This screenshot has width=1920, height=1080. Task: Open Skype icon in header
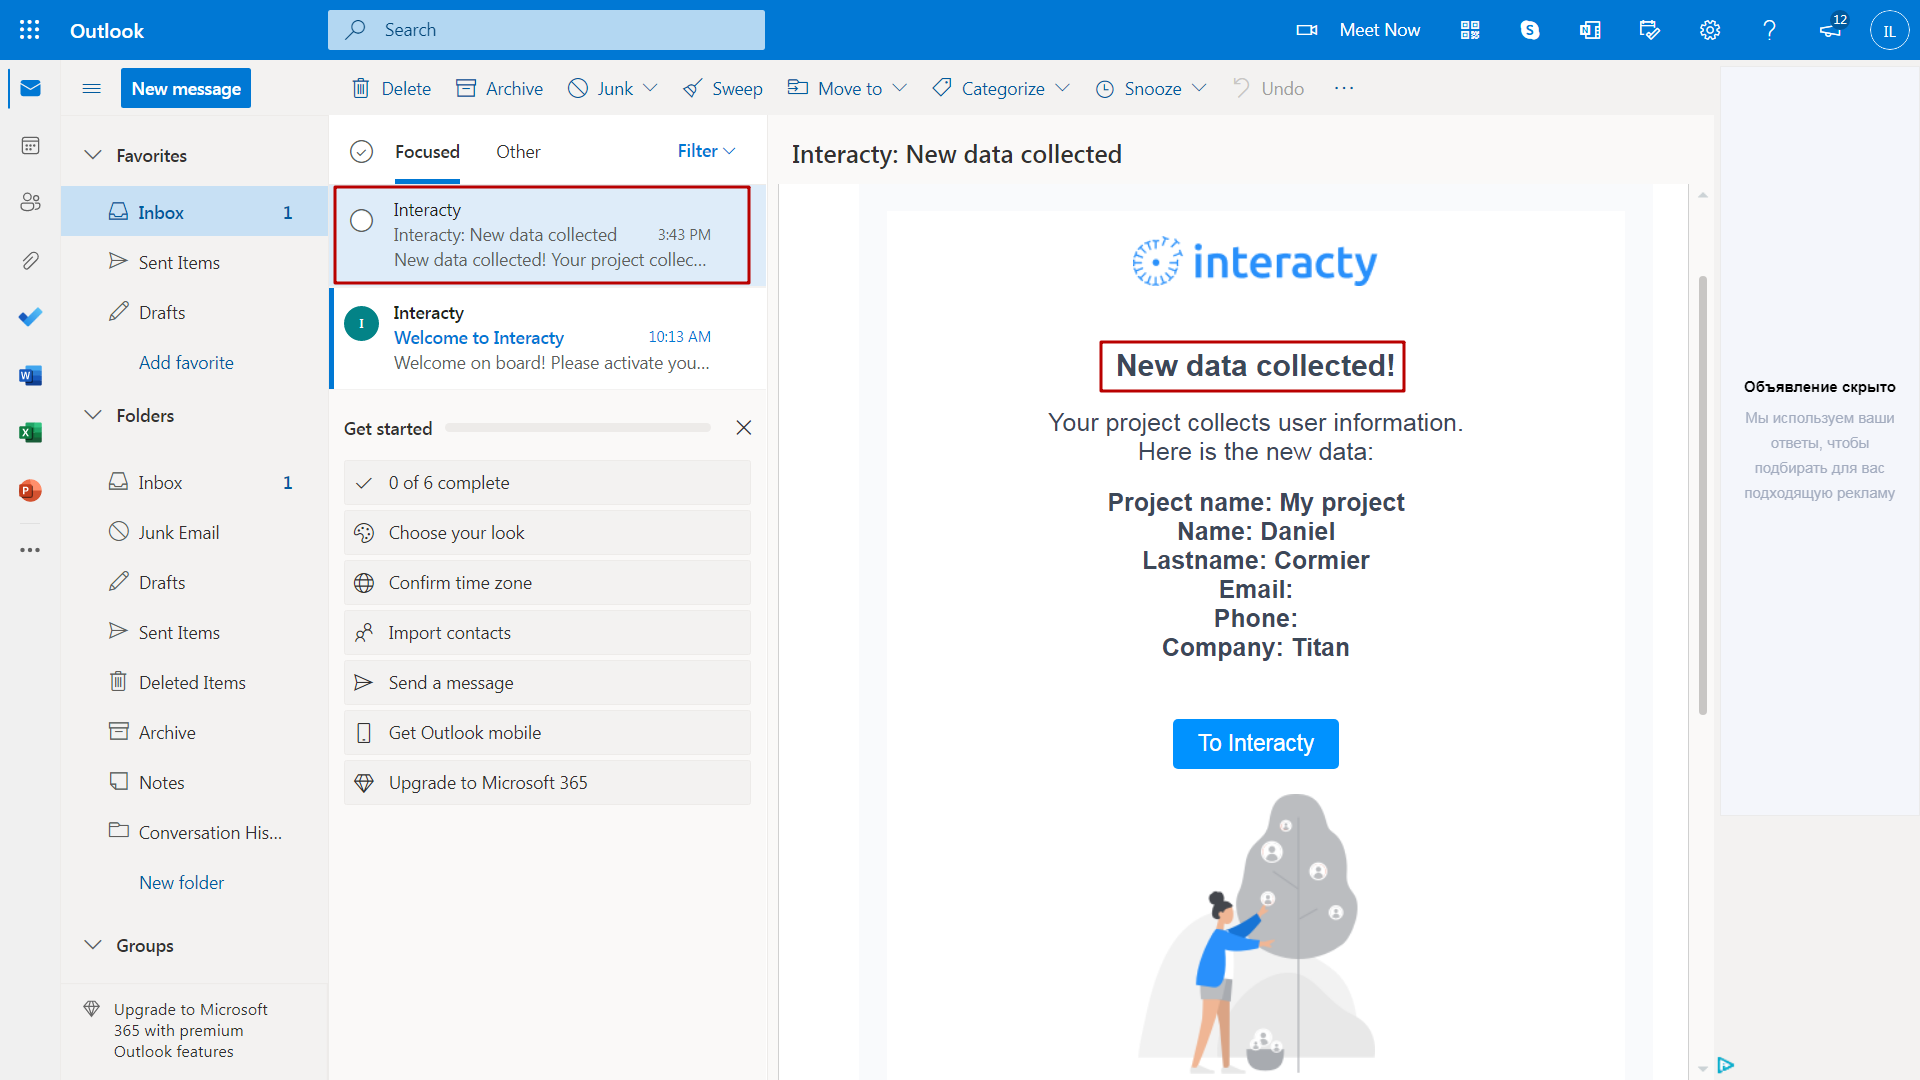pos(1530,30)
